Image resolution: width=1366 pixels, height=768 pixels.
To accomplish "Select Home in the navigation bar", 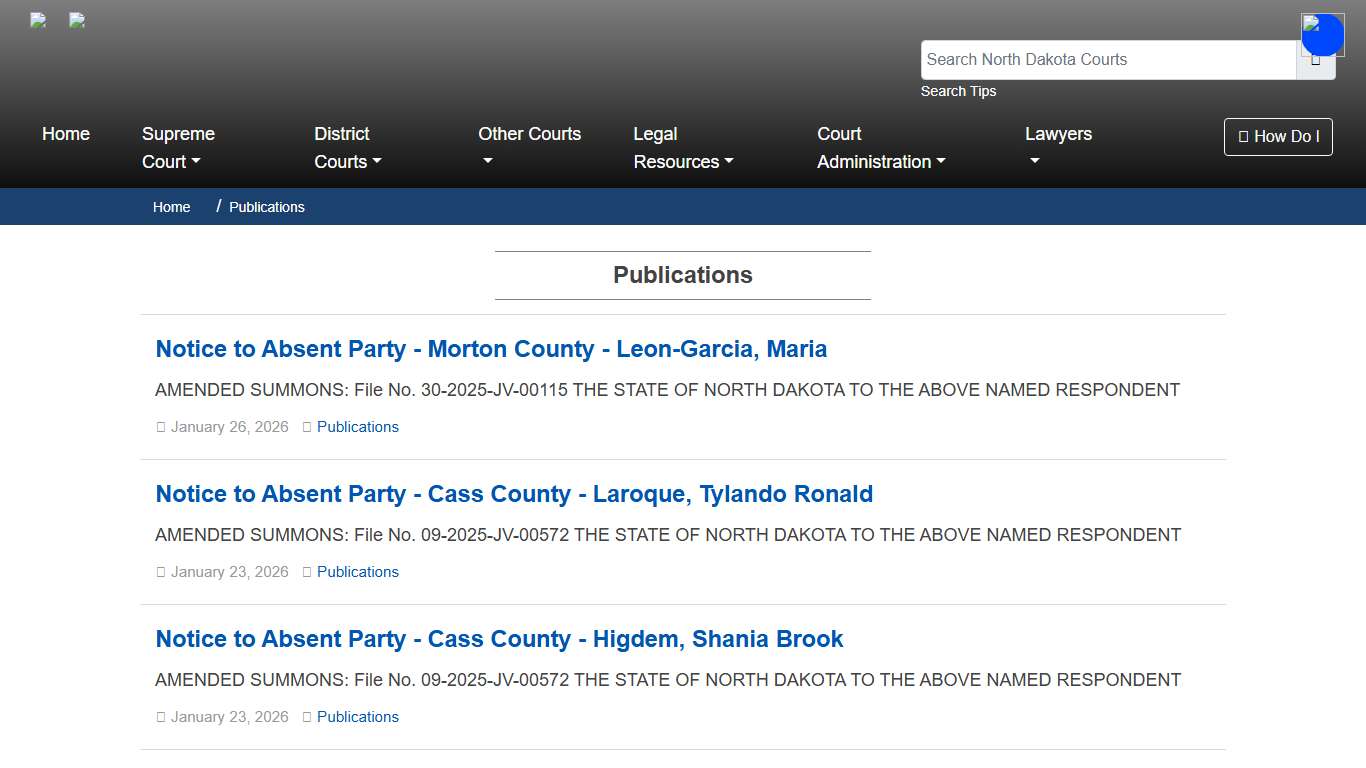I will pyautogui.click(x=65, y=134).
